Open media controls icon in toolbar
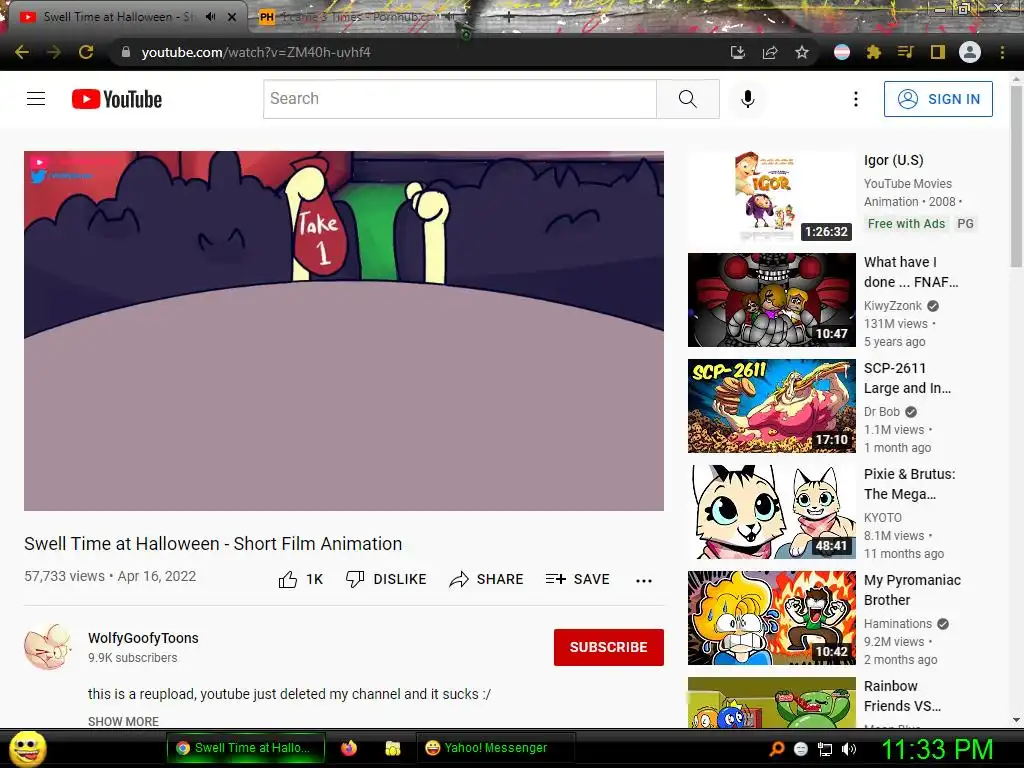Viewport: 1024px width, 768px height. click(x=906, y=52)
